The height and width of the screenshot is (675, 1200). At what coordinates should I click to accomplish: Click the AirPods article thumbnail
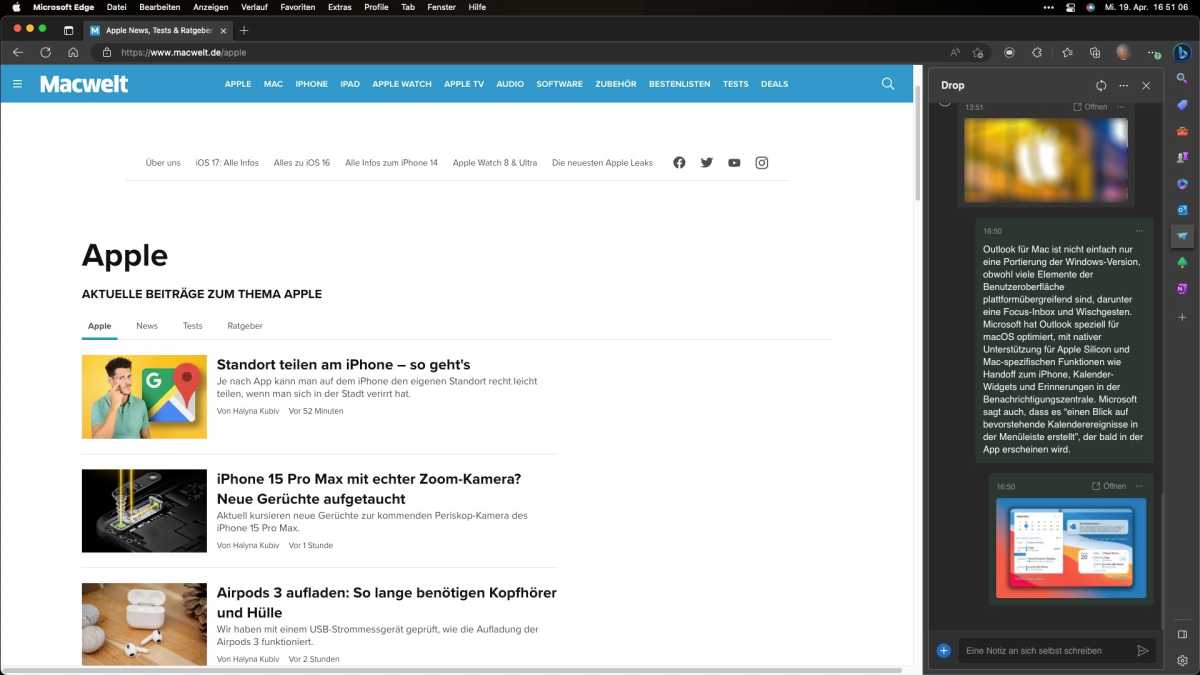pyautogui.click(x=144, y=625)
